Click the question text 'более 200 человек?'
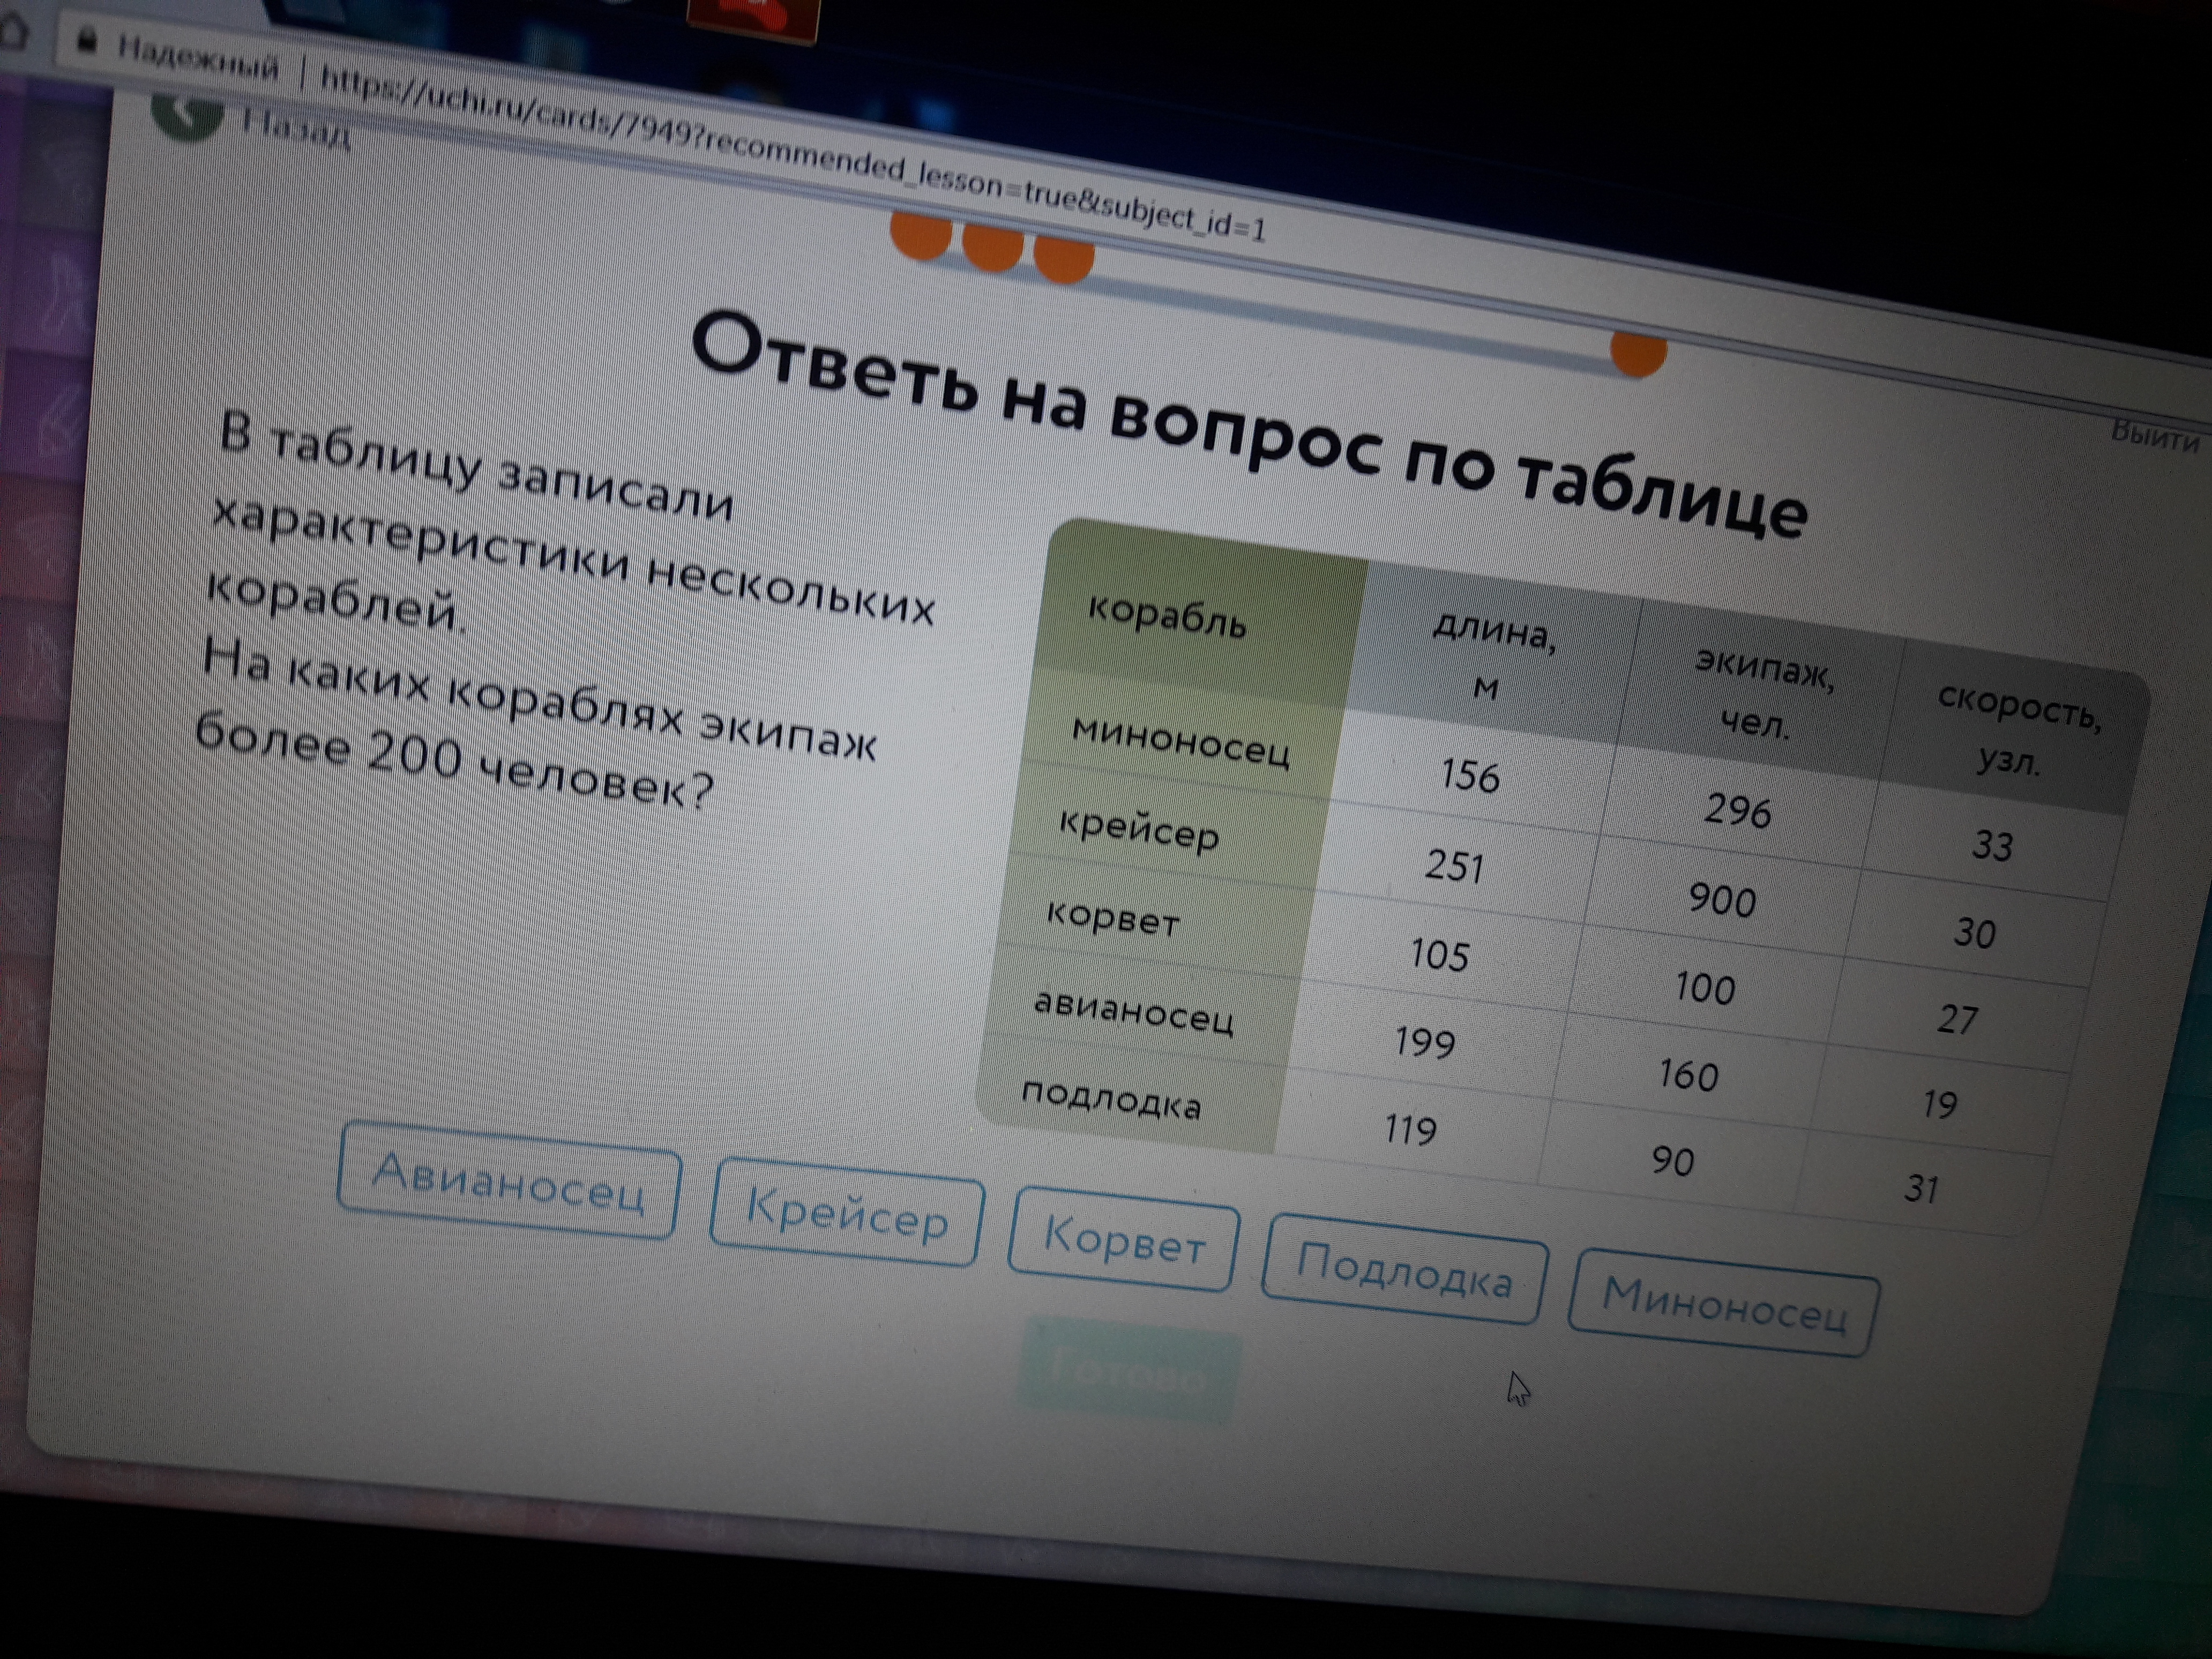This screenshot has width=2212, height=1659. point(454,762)
